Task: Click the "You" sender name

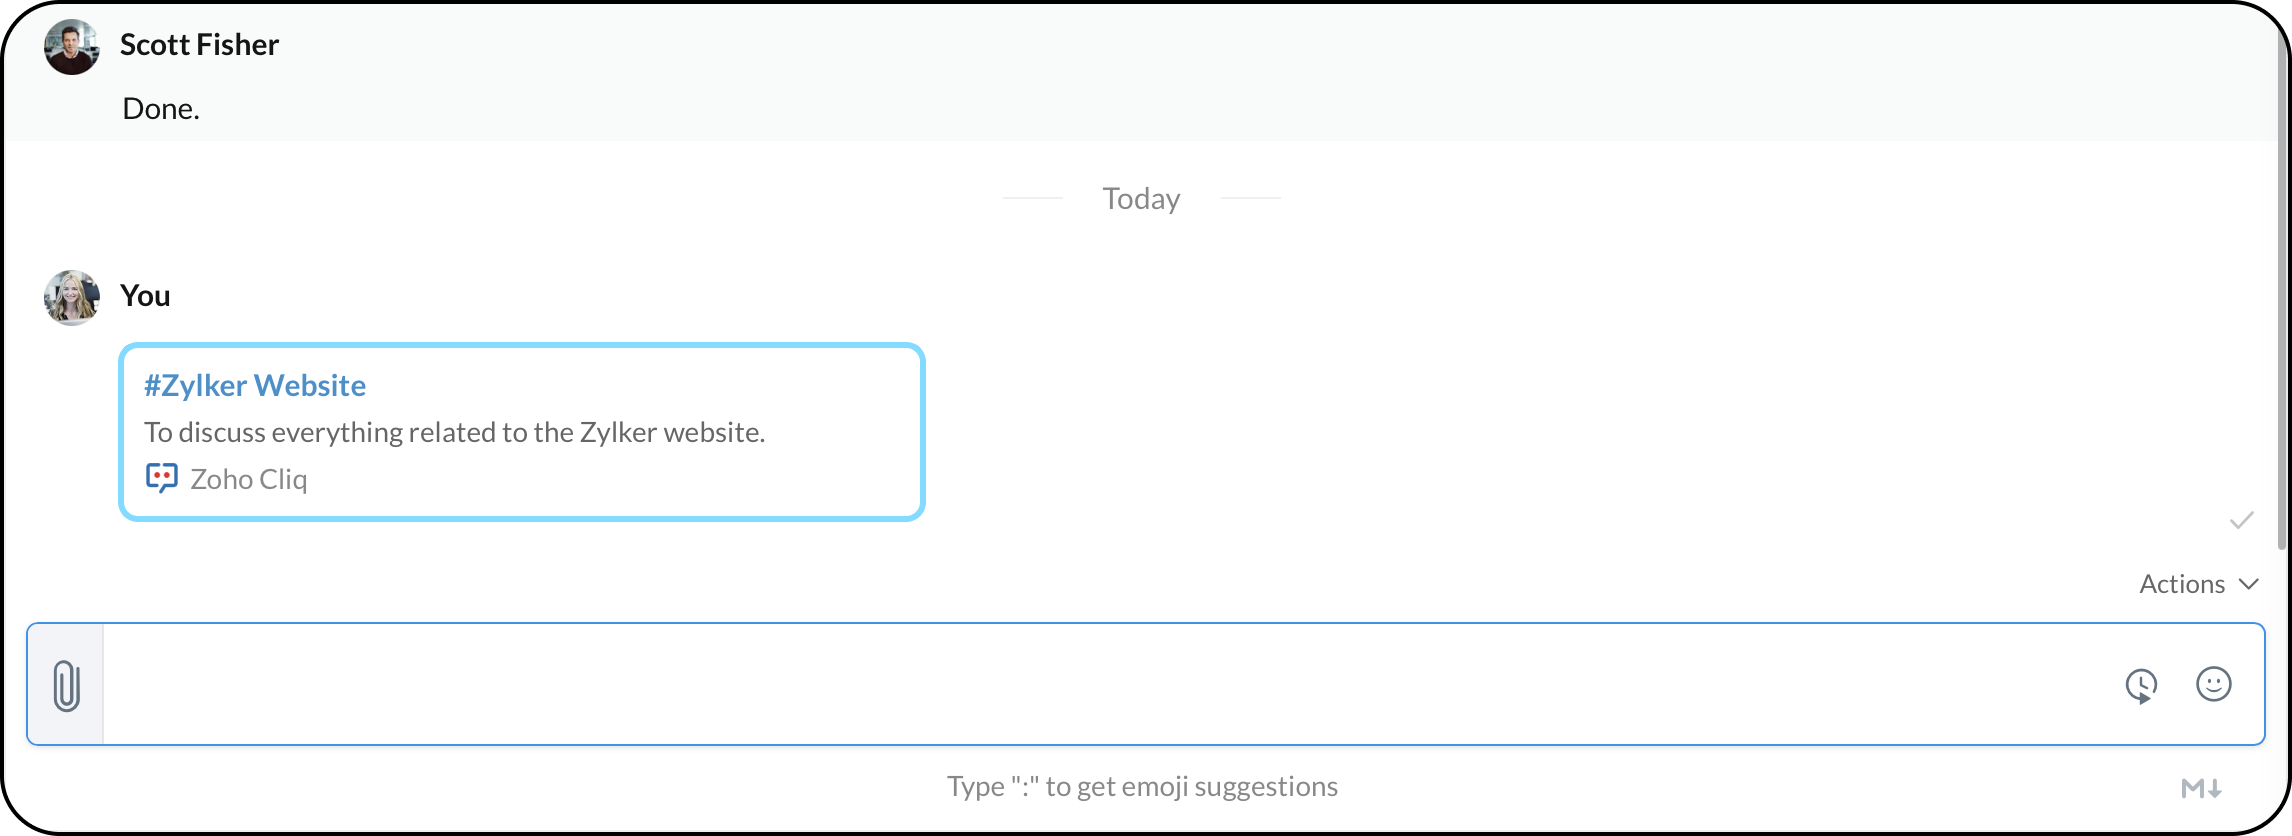Action: (145, 296)
